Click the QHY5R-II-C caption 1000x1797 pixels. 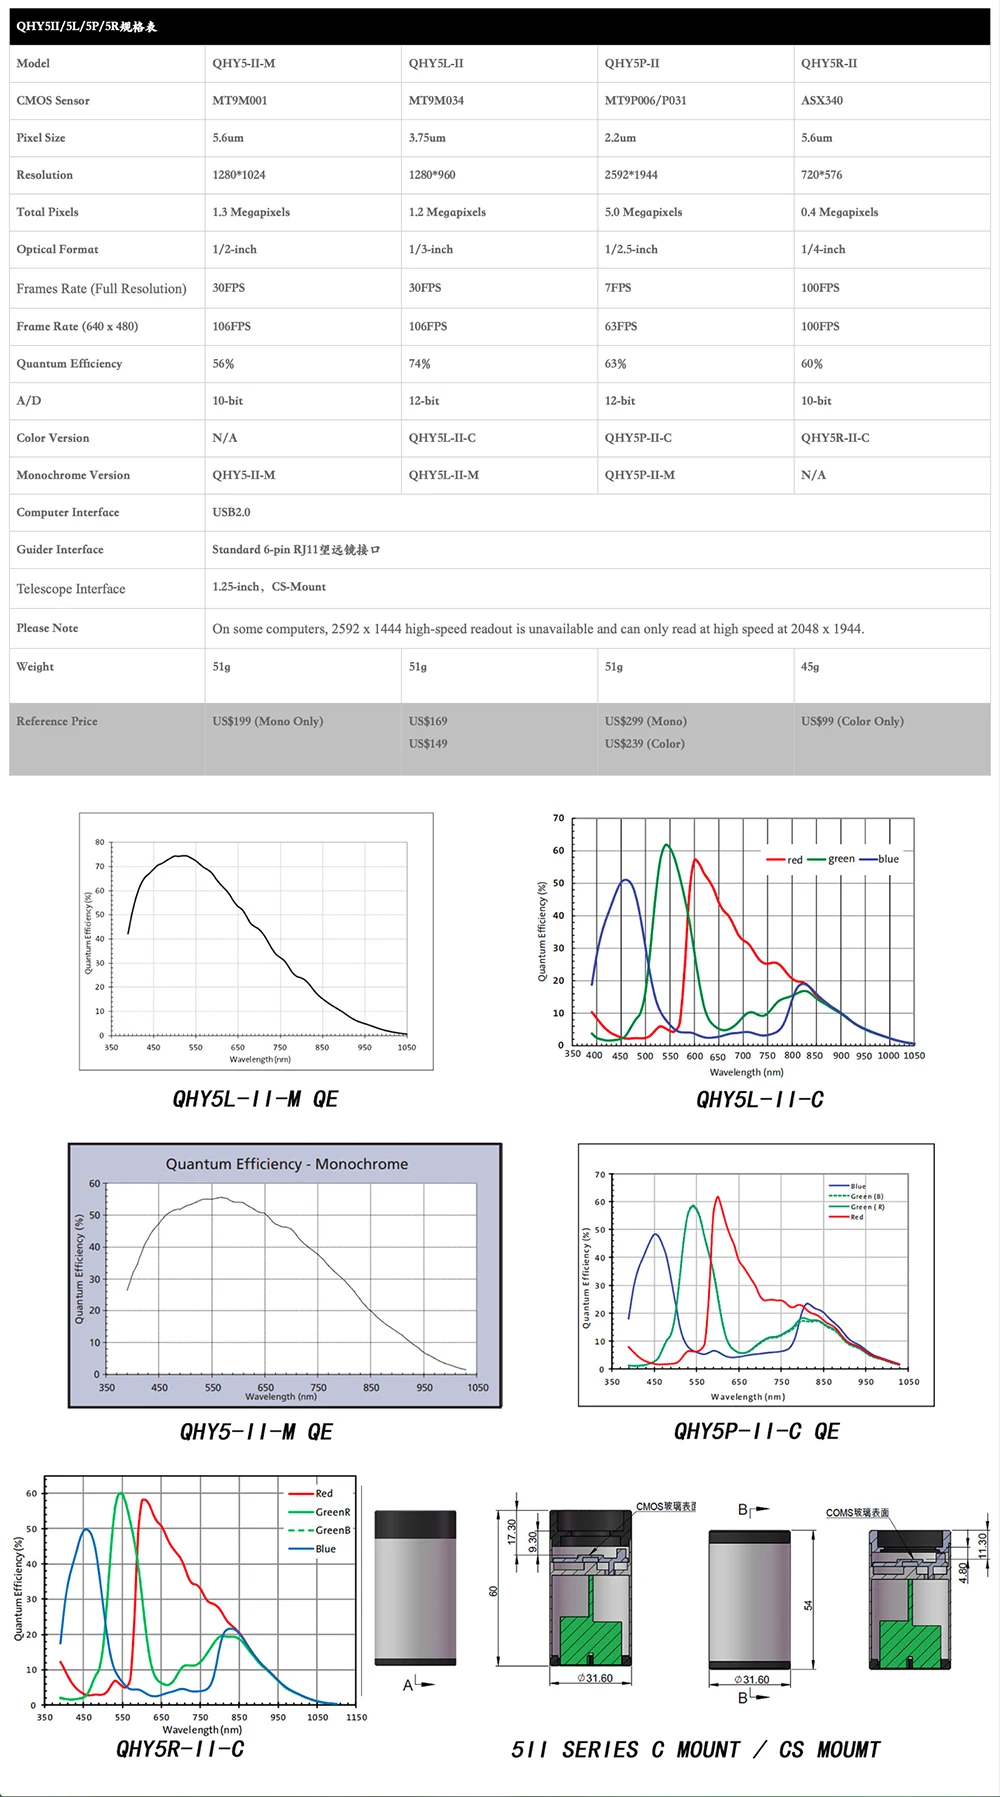(x=180, y=1749)
